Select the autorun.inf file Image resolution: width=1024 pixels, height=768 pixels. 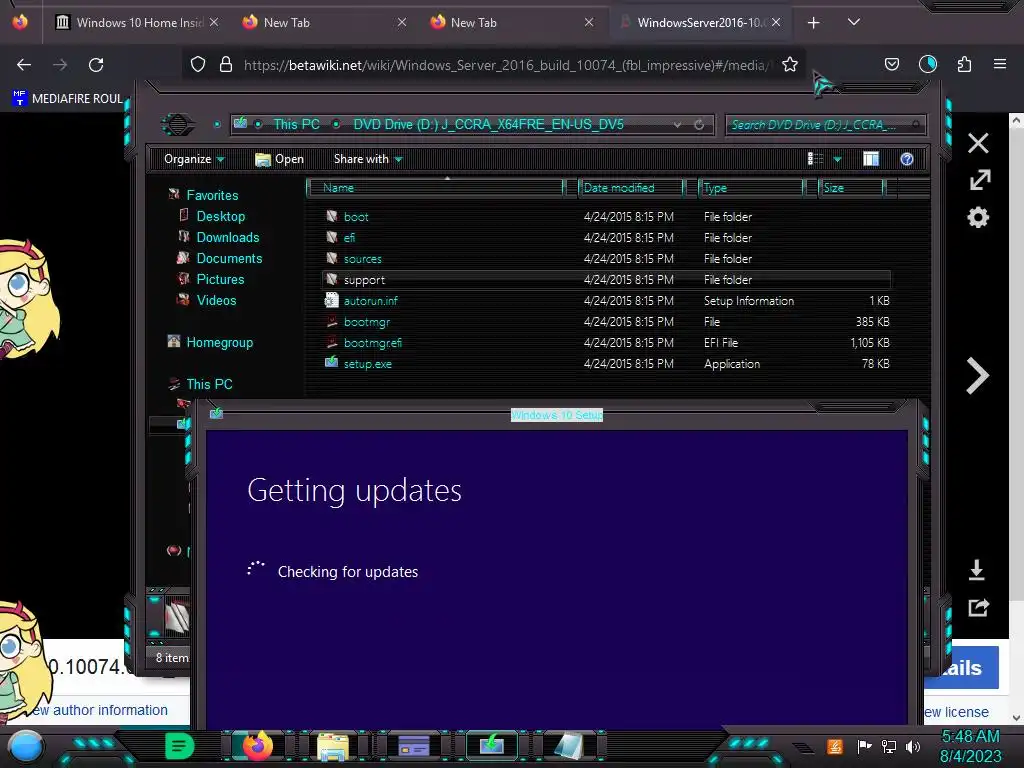370,300
